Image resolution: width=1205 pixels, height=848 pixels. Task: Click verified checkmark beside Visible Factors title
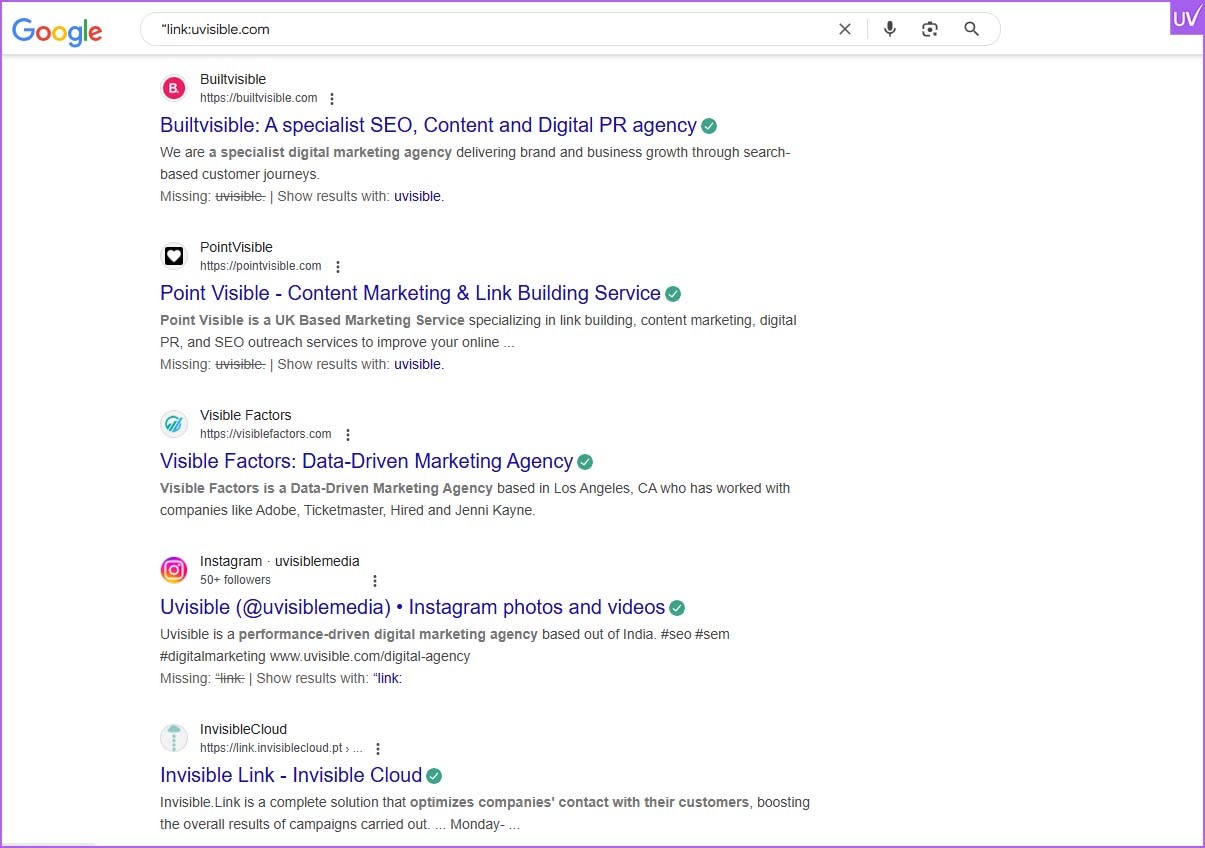pyautogui.click(x=585, y=462)
